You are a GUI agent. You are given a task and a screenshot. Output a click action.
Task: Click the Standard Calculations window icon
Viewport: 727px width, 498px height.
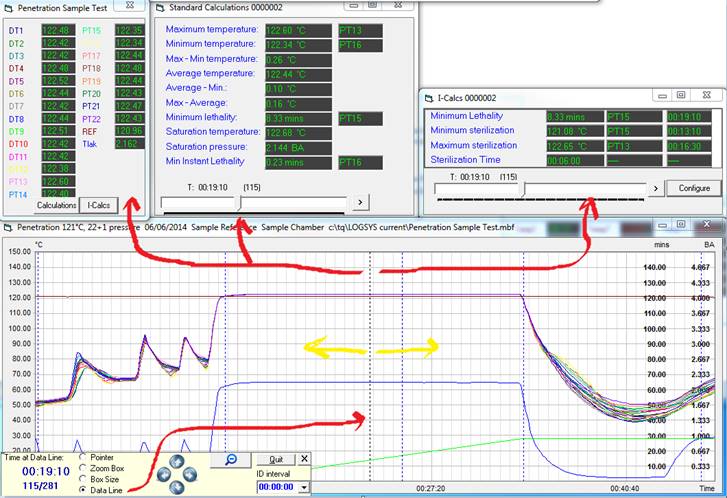pyautogui.click(x=159, y=7)
